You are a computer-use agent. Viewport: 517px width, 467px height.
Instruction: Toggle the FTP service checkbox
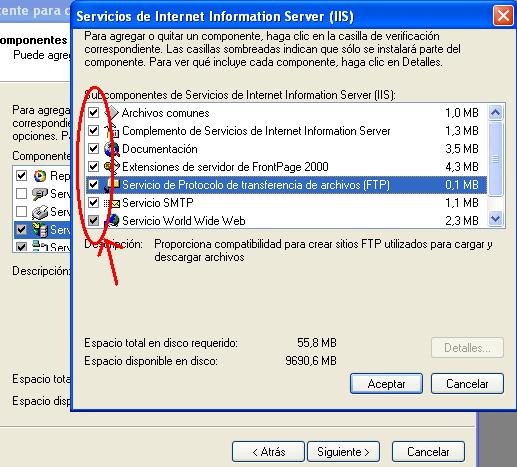[93, 185]
